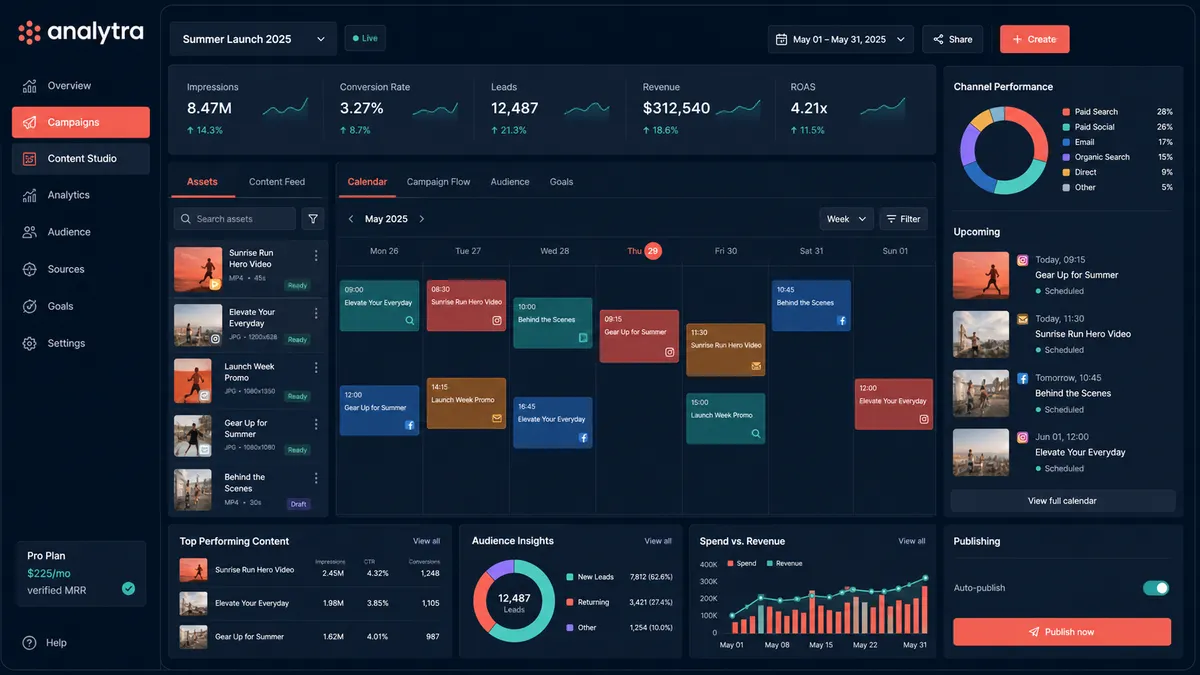1200x675 pixels.
Task: Click the Sources globe icon
Action: 29,269
